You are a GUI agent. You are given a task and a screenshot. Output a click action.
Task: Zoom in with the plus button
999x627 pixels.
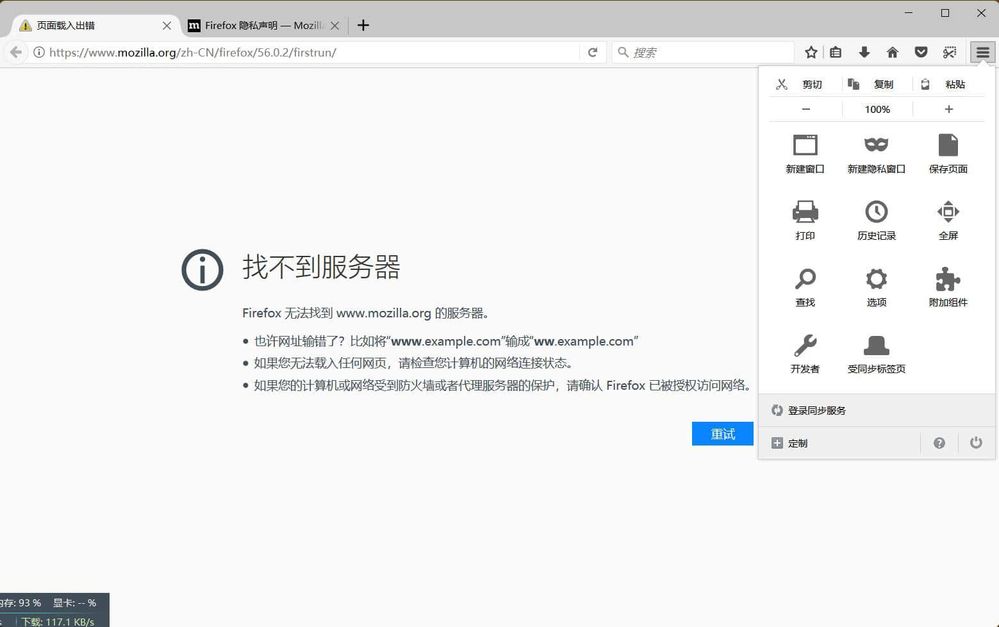pos(949,109)
